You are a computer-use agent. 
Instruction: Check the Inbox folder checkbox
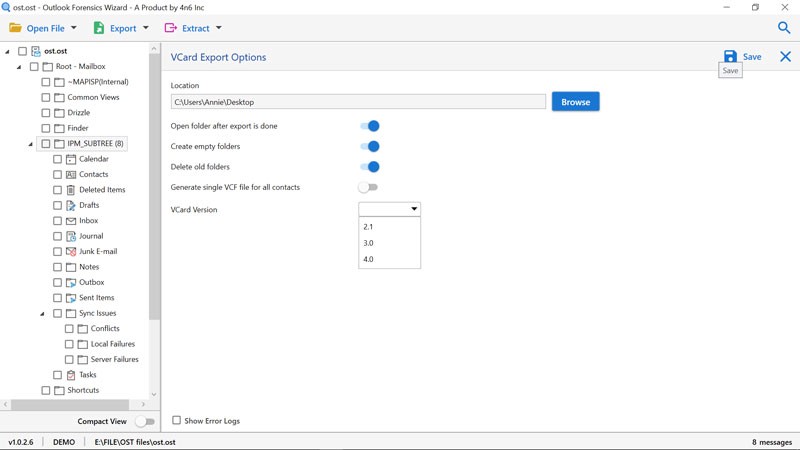[x=57, y=221]
